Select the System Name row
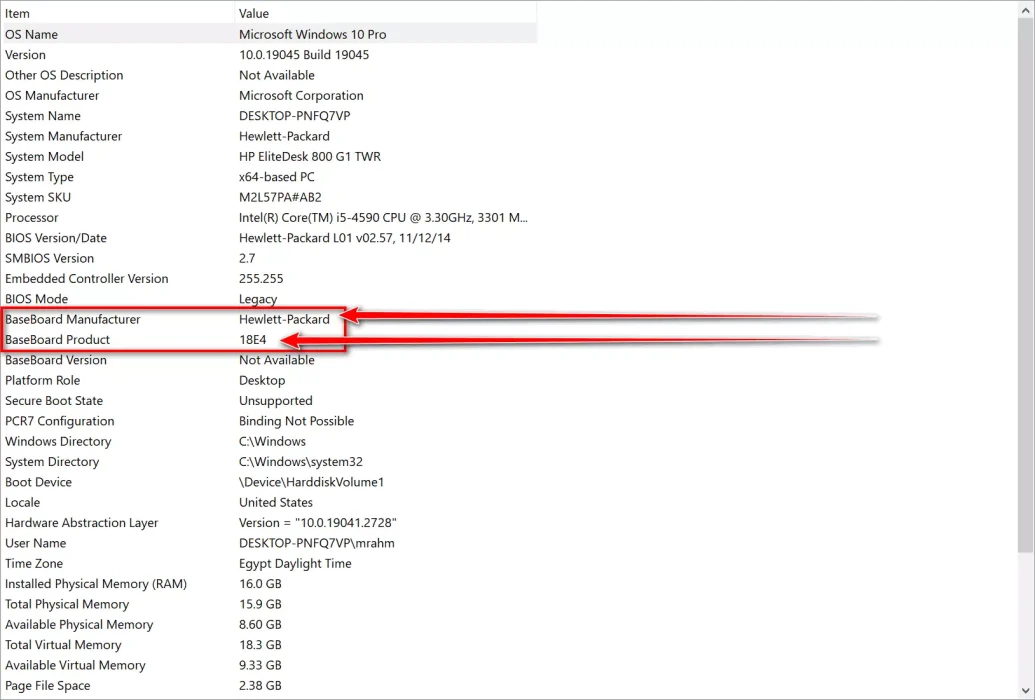The image size is (1035, 700). pos(269,116)
